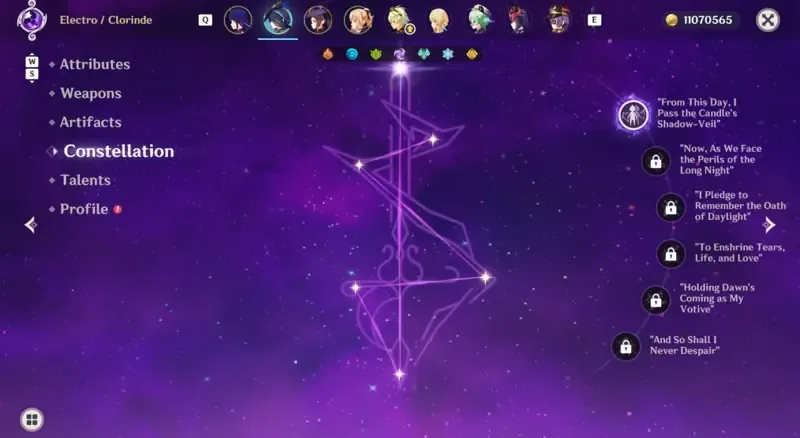Go to previous character with the left arrow
This screenshot has width=800, height=438.
pyautogui.click(x=31, y=225)
